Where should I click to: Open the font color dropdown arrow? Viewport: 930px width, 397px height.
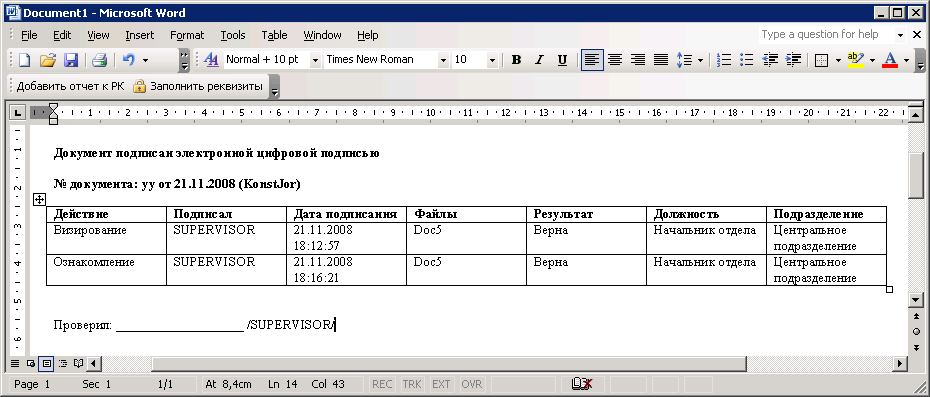click(906, 60)
